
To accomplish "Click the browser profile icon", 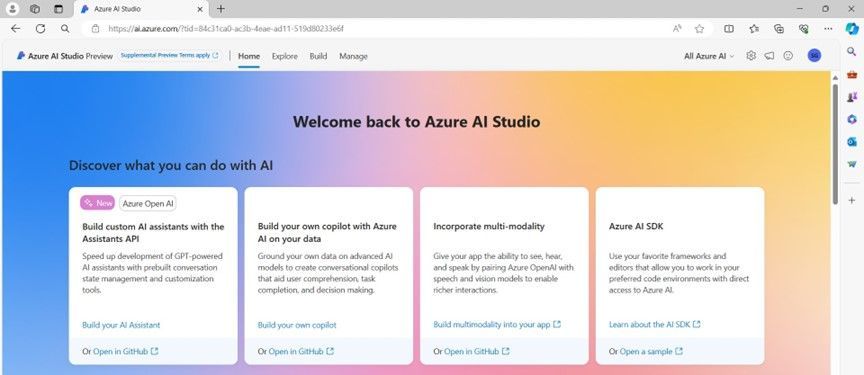I will (12, 9).
